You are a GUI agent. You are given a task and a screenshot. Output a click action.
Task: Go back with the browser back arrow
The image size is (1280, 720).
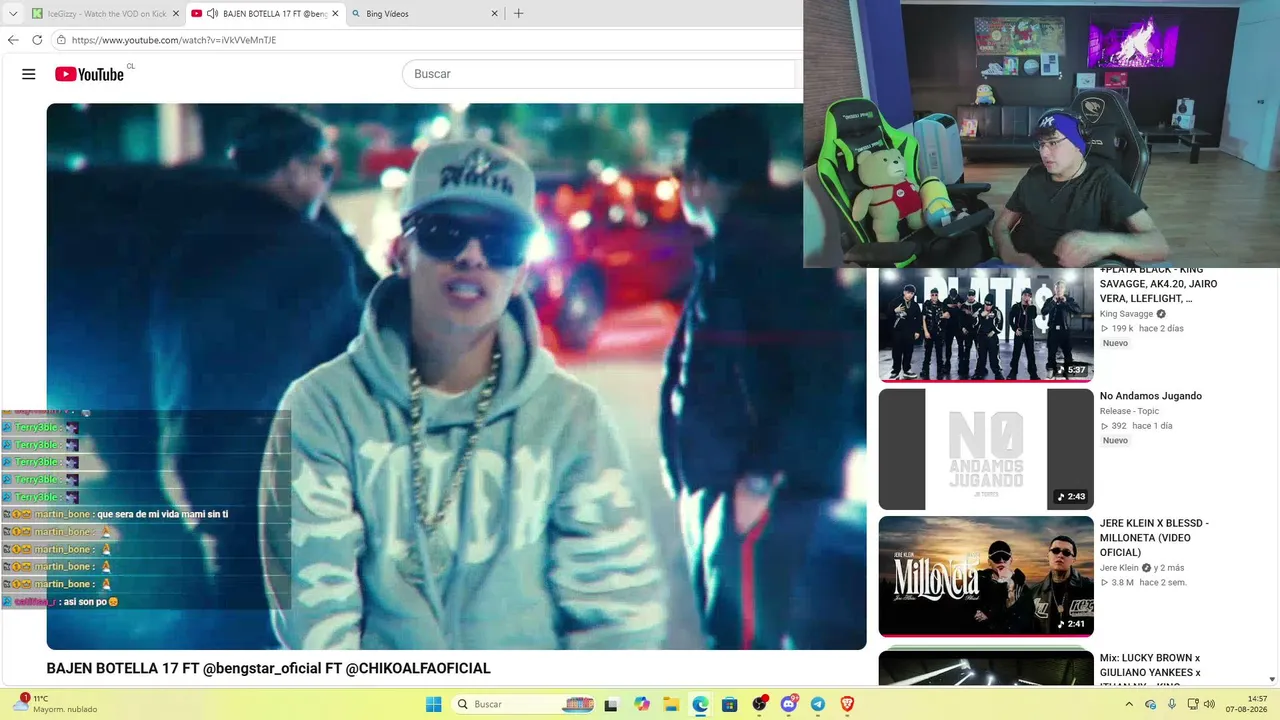coord(13,40)
